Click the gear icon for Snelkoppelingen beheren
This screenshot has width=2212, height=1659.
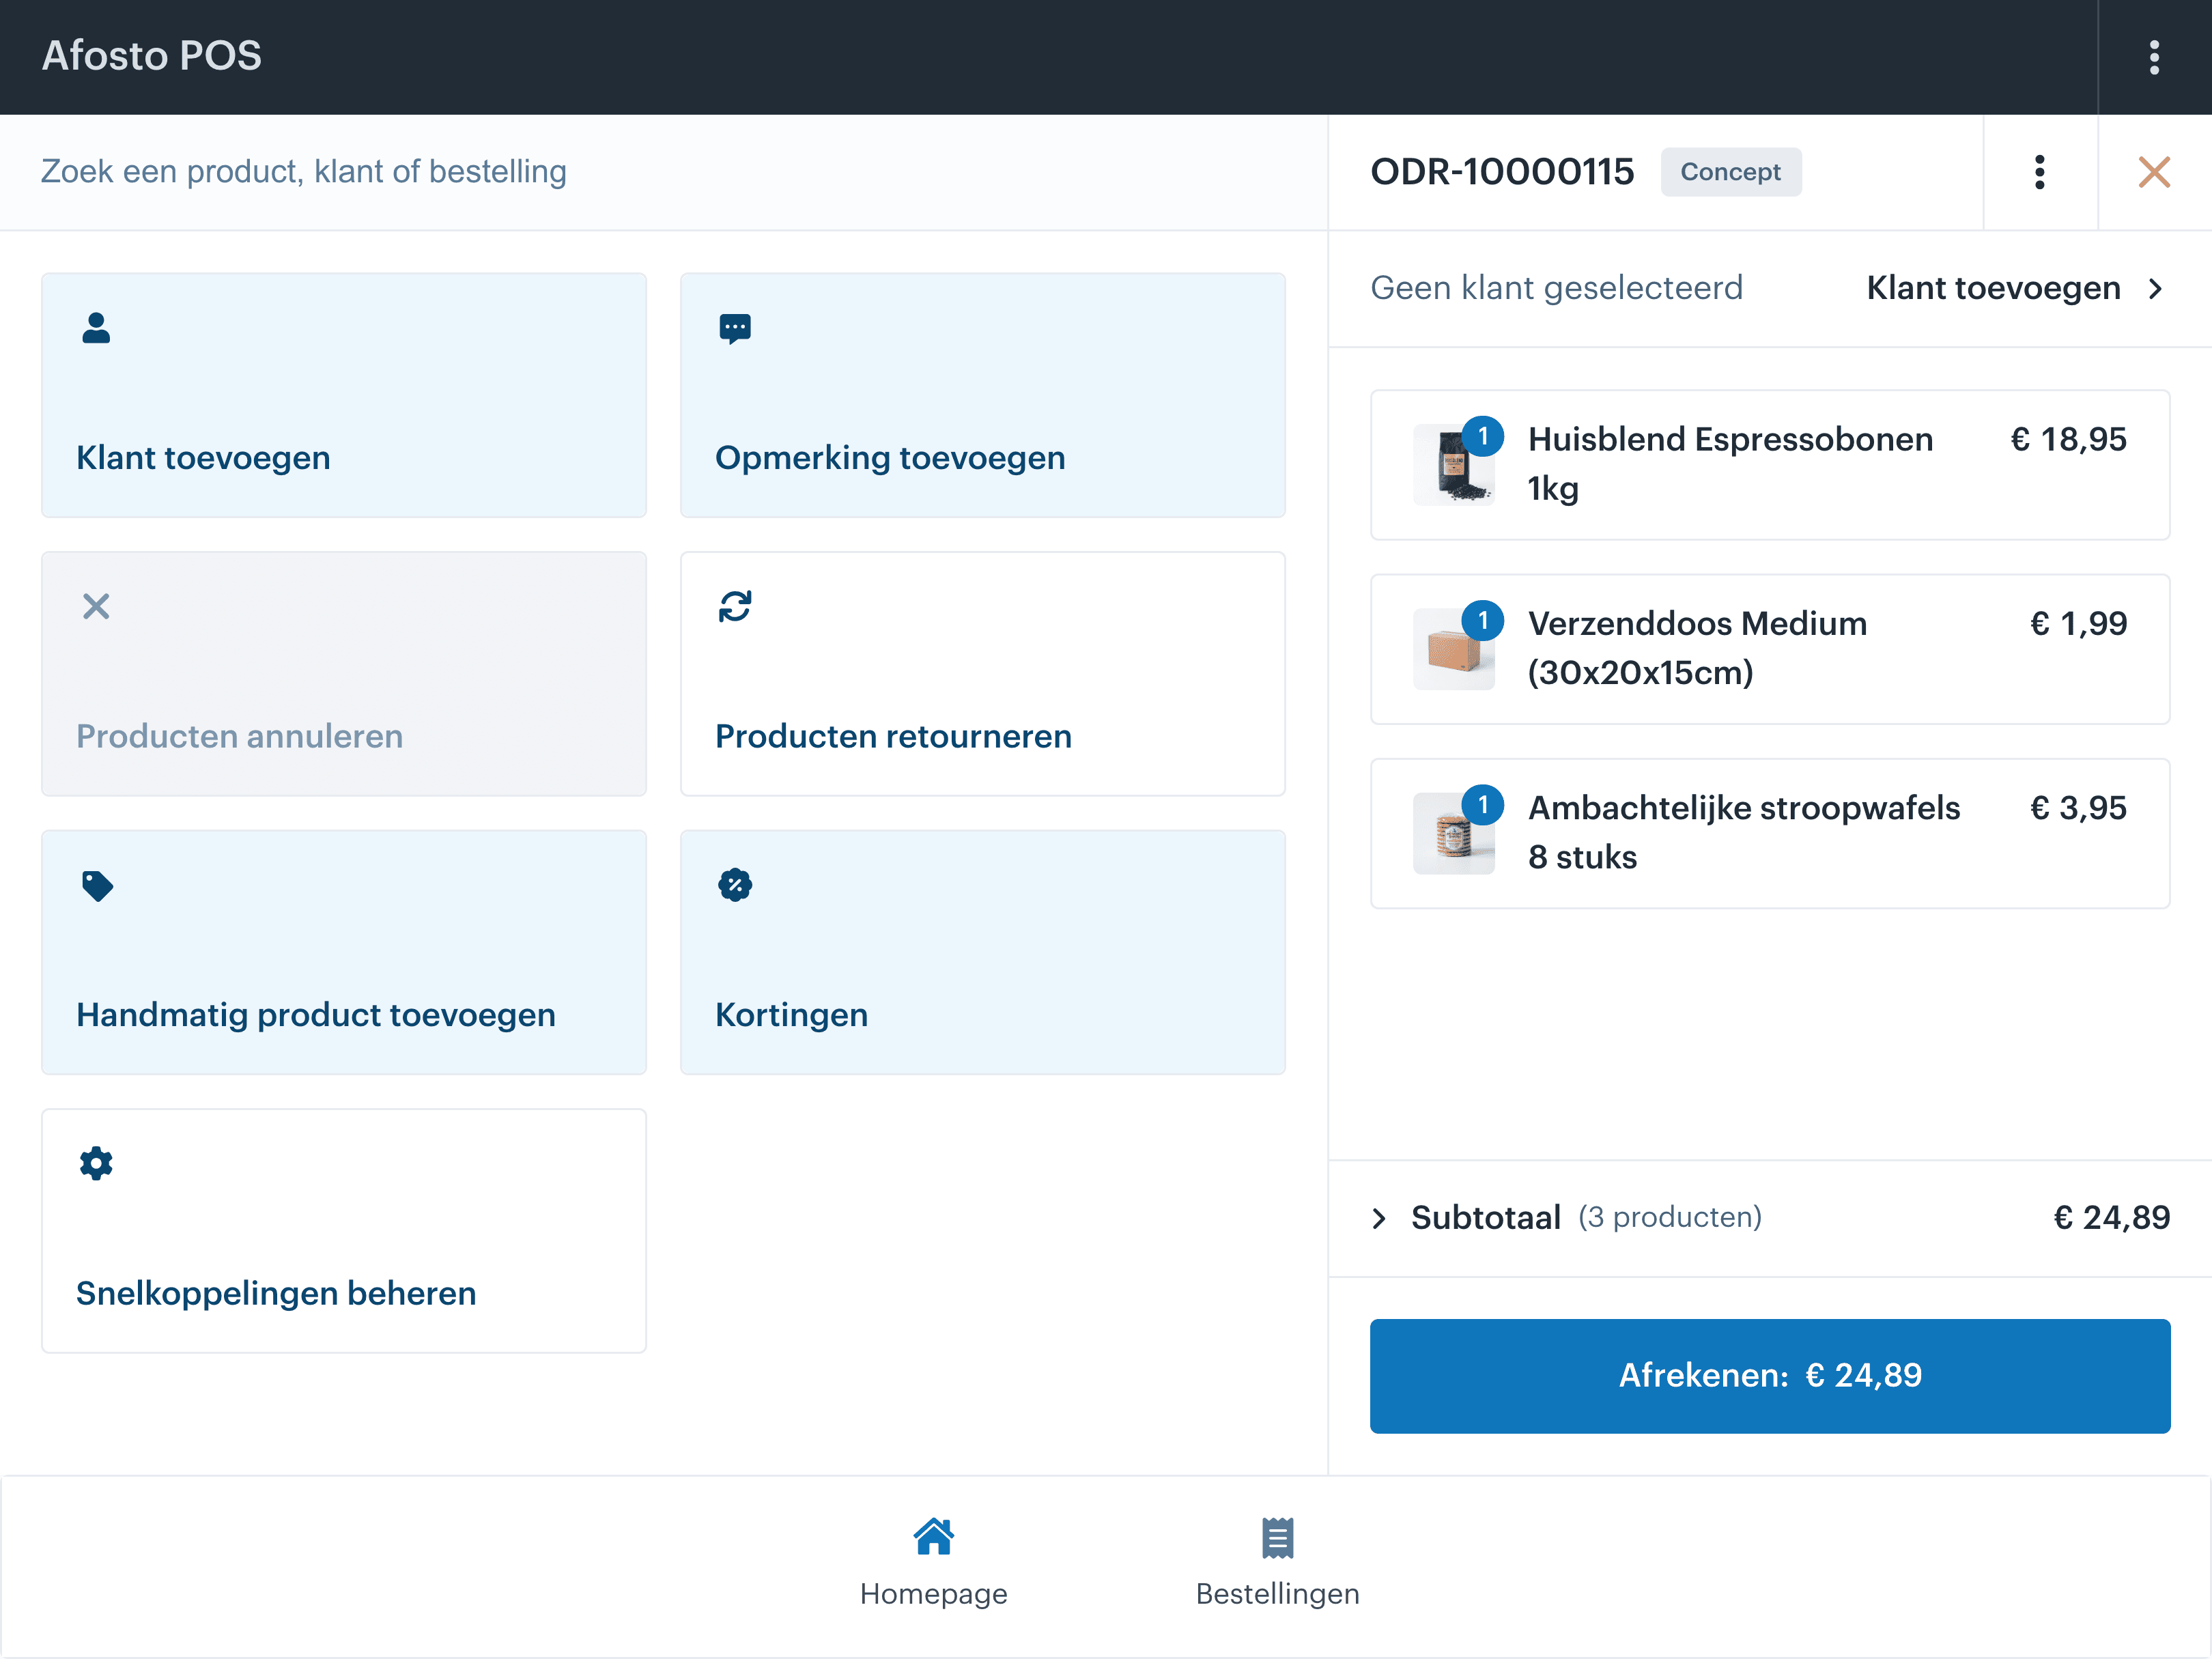(96, 1163)
